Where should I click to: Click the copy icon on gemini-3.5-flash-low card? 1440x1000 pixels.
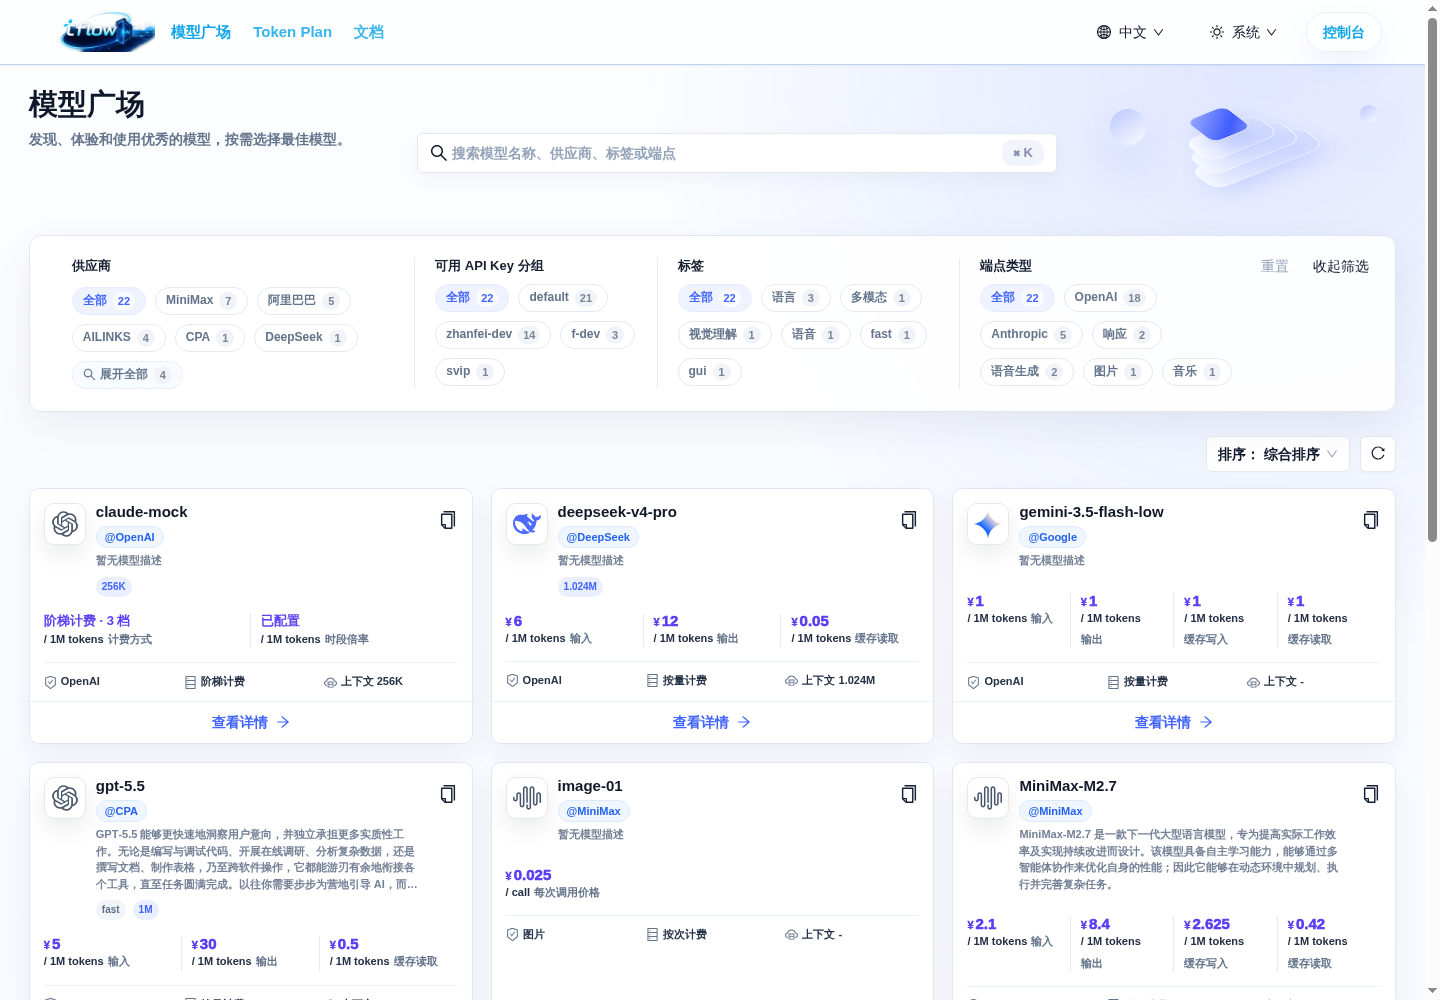[x=1371, y=520]
